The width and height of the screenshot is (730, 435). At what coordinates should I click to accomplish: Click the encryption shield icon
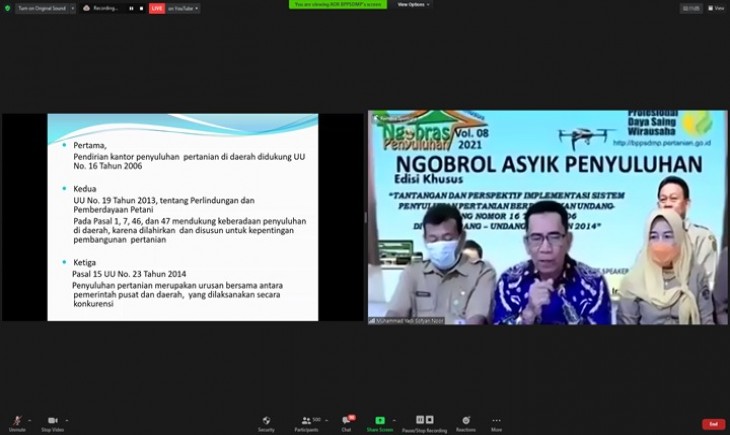coord(7,8)
